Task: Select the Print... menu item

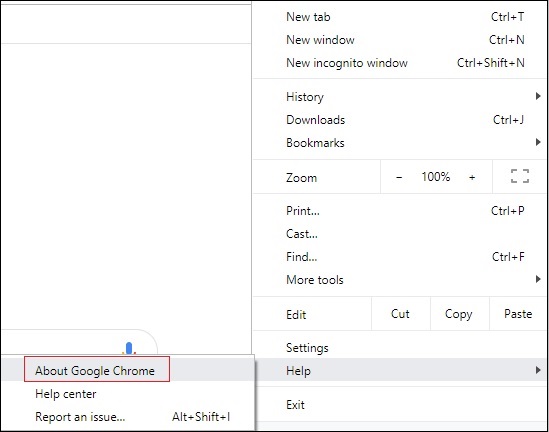Action: 399,211
